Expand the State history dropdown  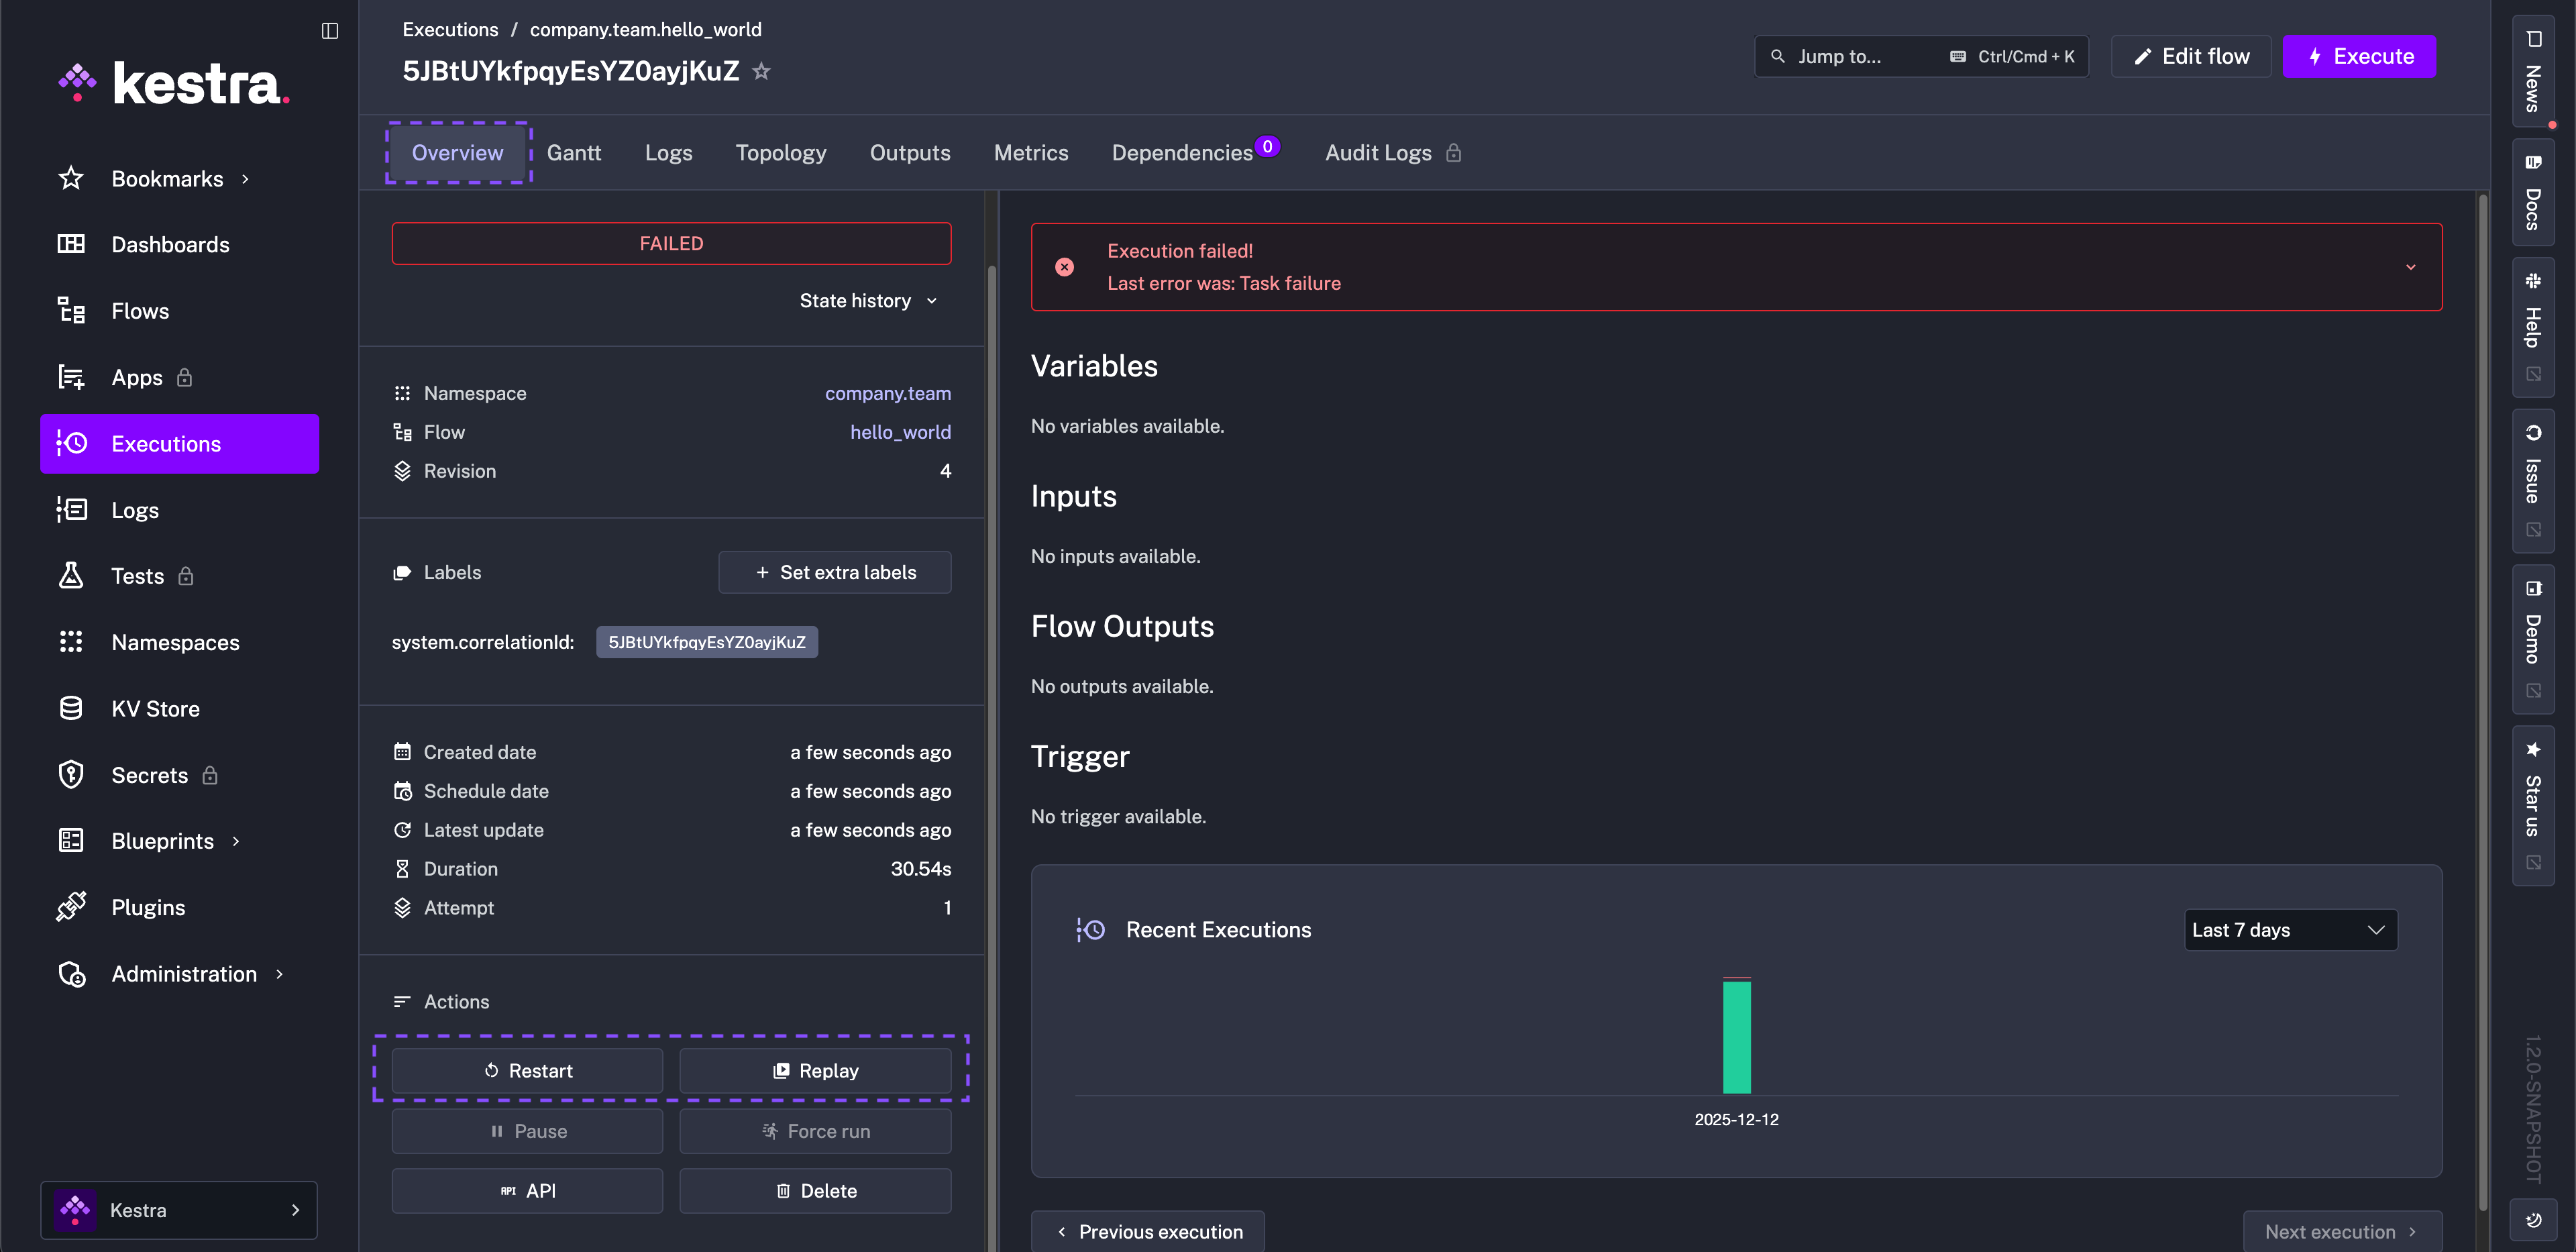(x=868, y=301)
